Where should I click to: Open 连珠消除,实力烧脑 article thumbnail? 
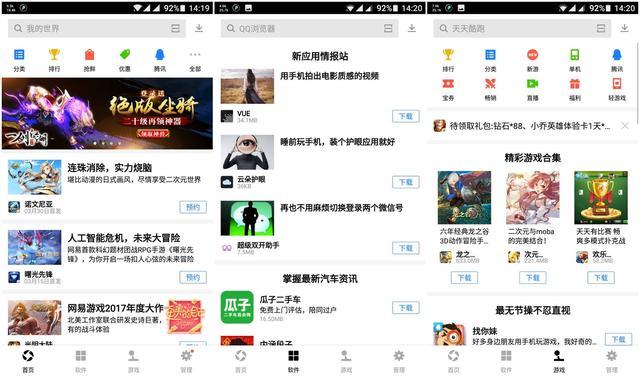coord(35,177)
